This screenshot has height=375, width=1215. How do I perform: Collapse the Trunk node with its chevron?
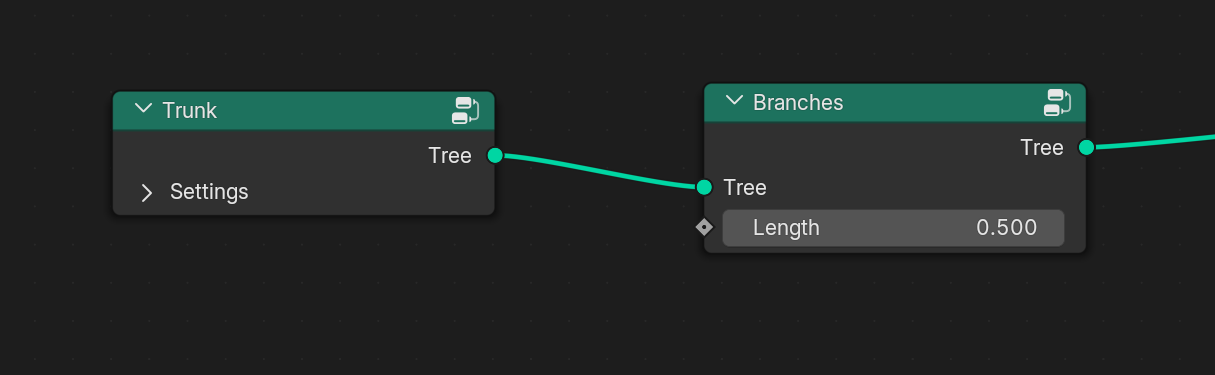coord(143,109)
